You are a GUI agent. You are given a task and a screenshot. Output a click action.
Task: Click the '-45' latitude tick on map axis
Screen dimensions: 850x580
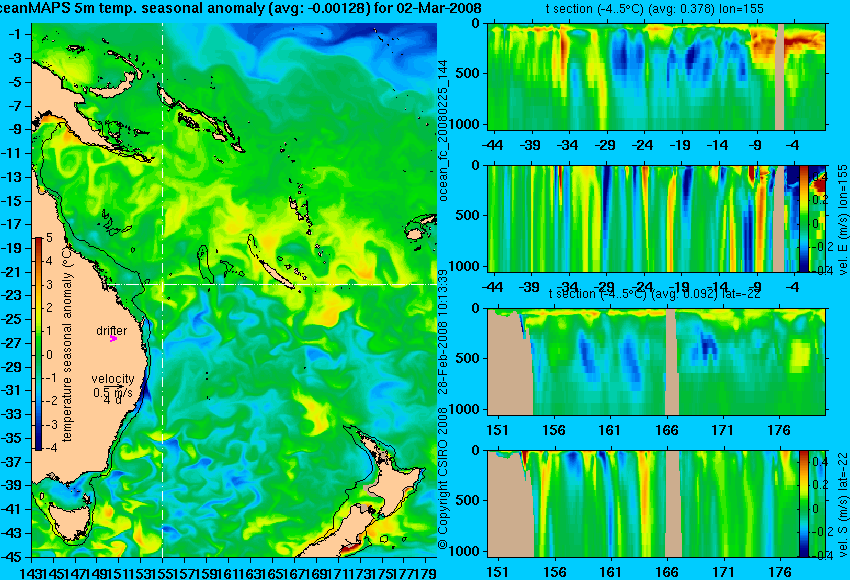click(x=12, y=557)
